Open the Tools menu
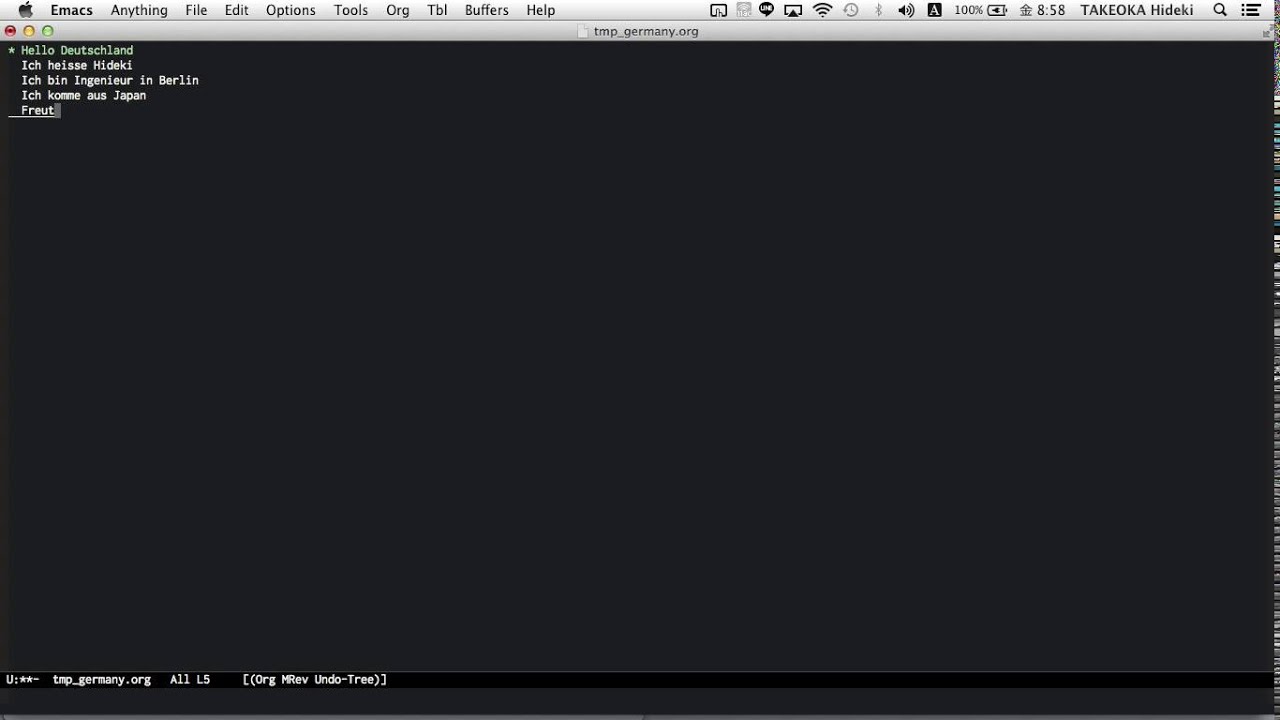The height and width of the screenshot is (720, 1280). pyautogui.click(x=351, y=10)
